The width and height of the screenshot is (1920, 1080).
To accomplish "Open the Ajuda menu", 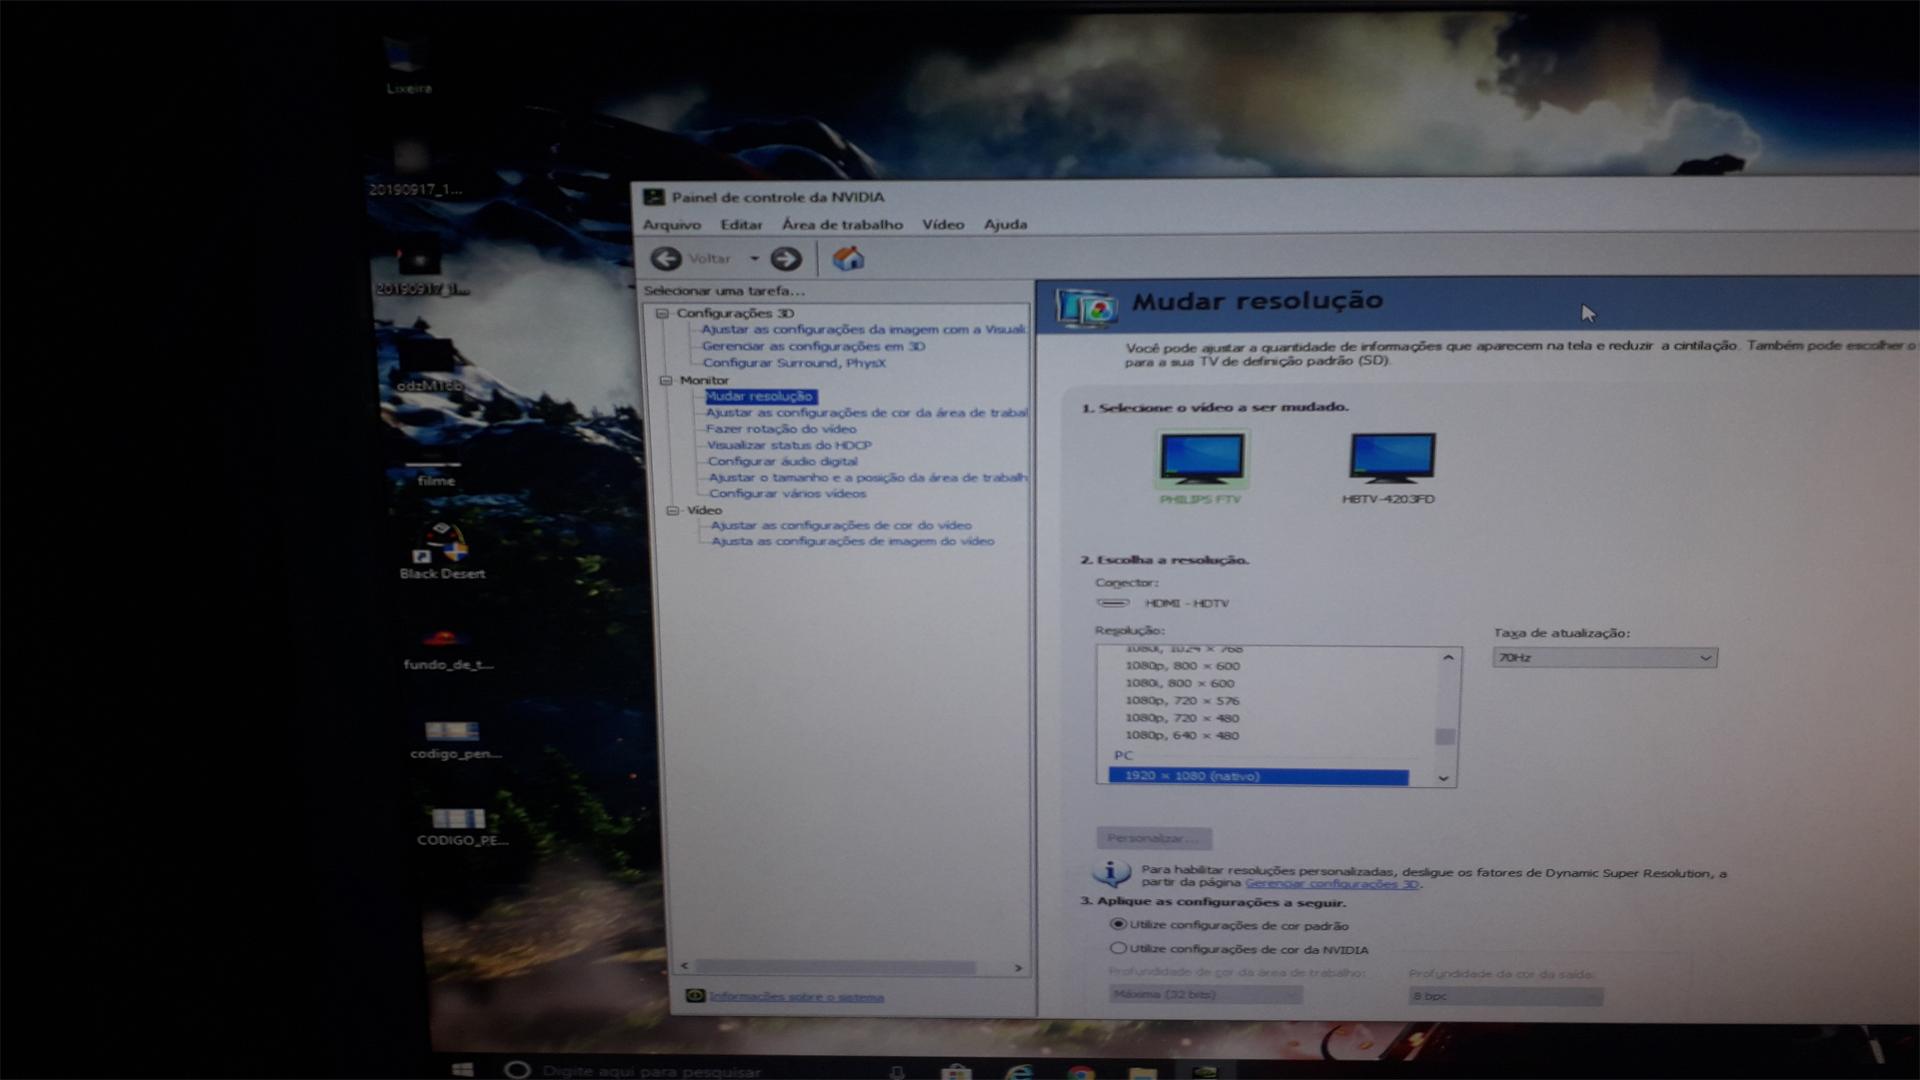I will pyautogui.click(x=1005, y=225).
